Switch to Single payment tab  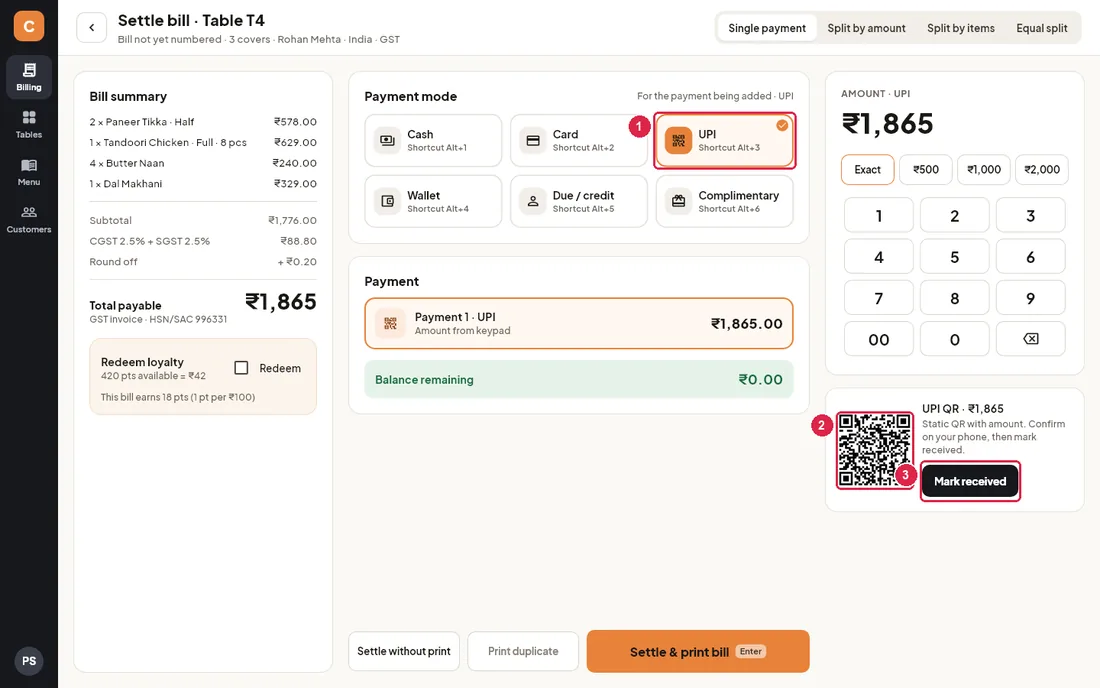click(767, 28)
